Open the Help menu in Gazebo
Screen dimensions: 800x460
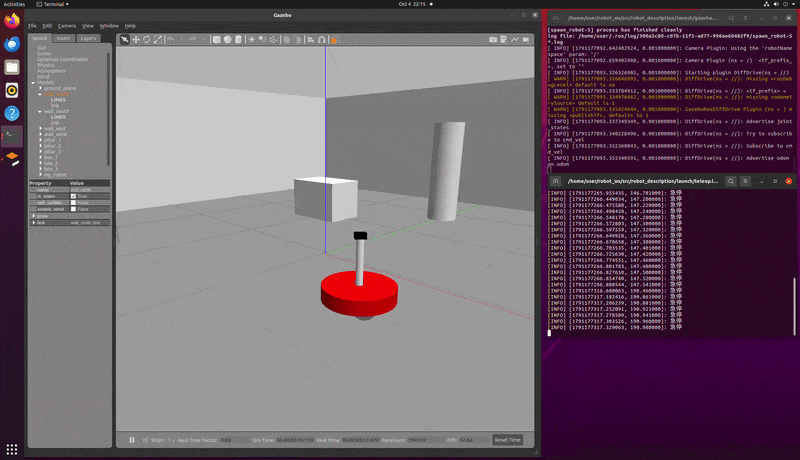[130, 25]
